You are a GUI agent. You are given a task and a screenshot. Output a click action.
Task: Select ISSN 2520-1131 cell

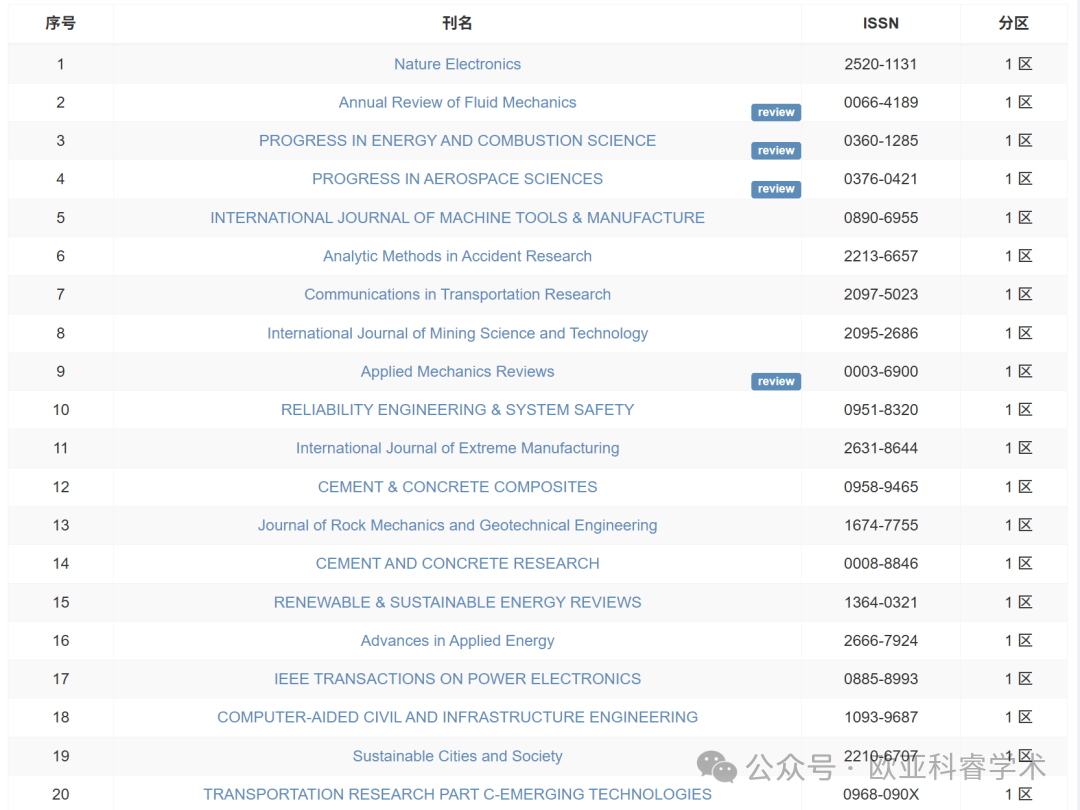coord(881,64)
